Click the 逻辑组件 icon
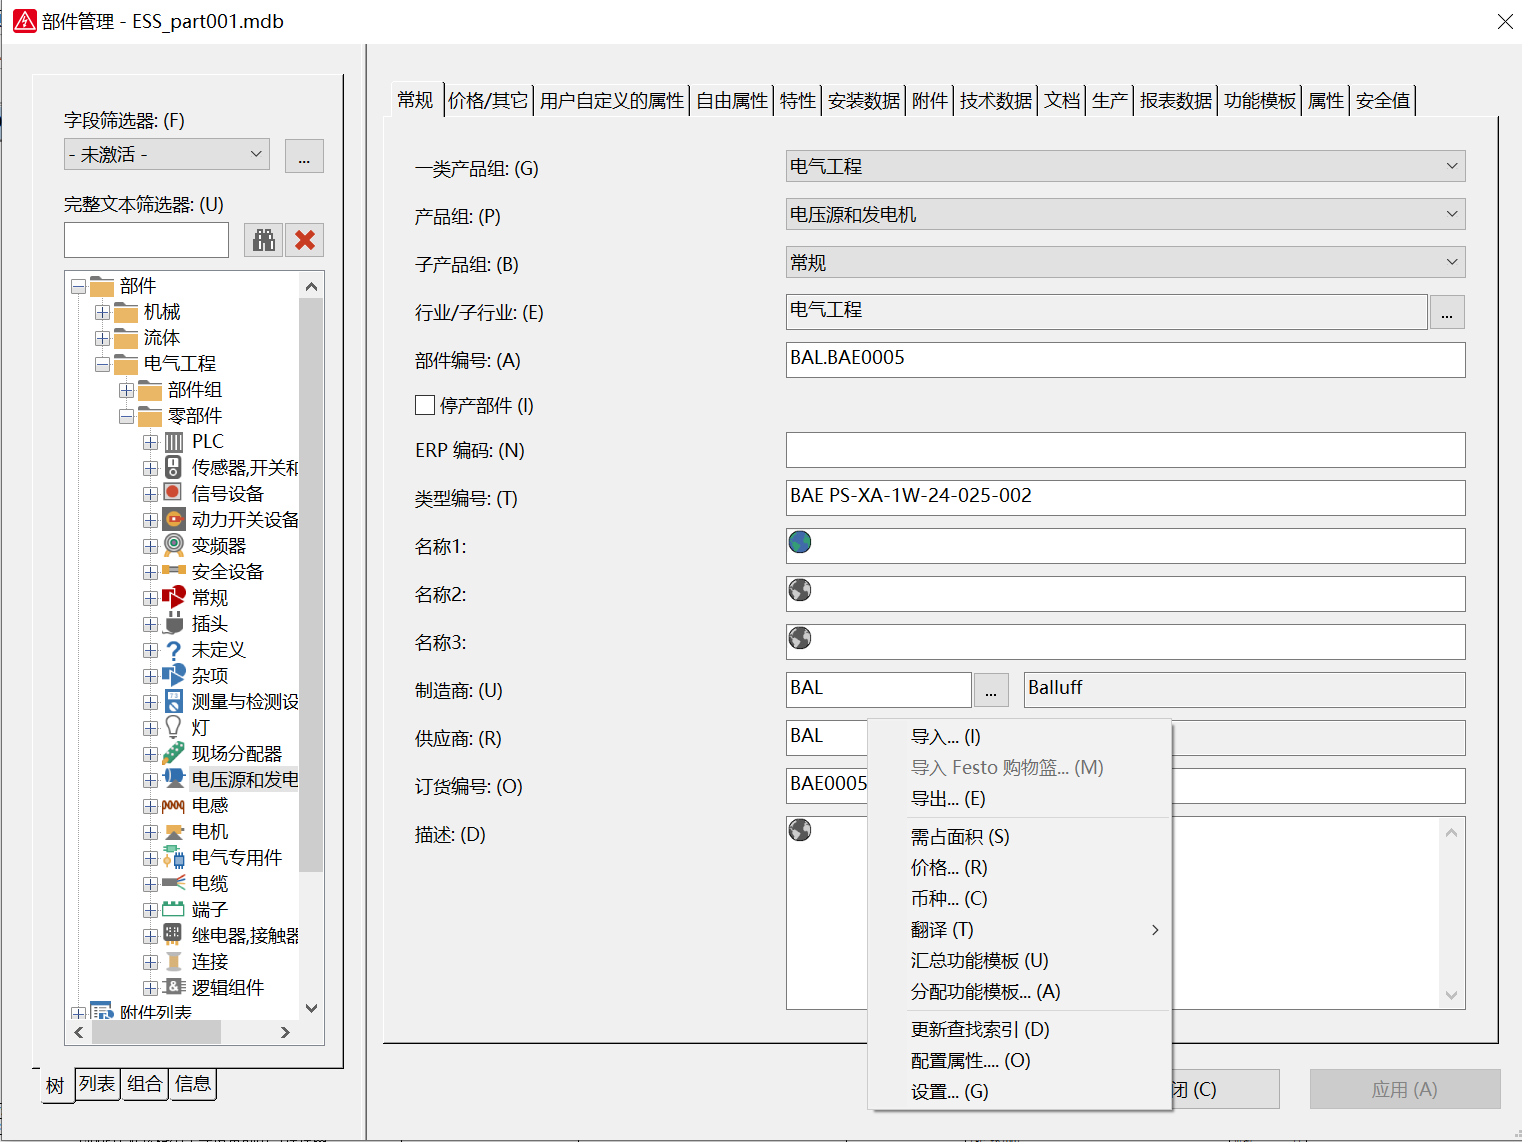 pos(174,988)
